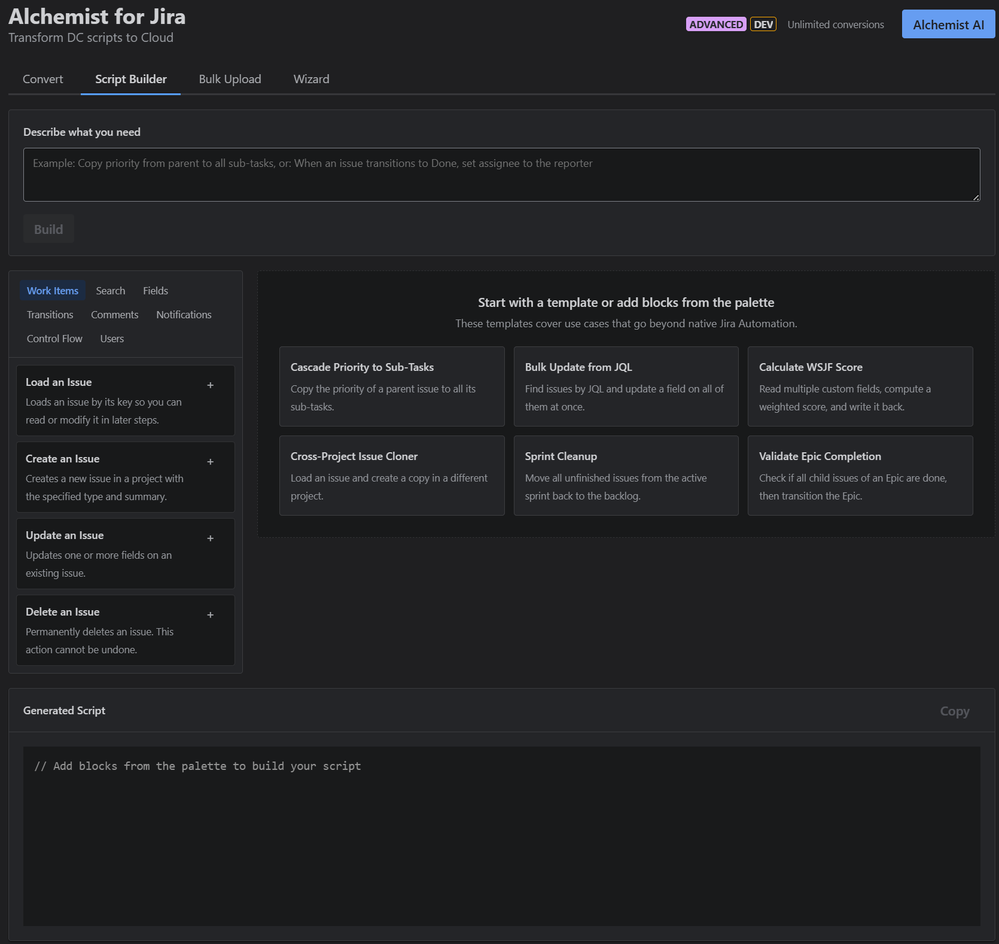
Task: Go to the Wizard tab
Action: [x=311, y=79]
